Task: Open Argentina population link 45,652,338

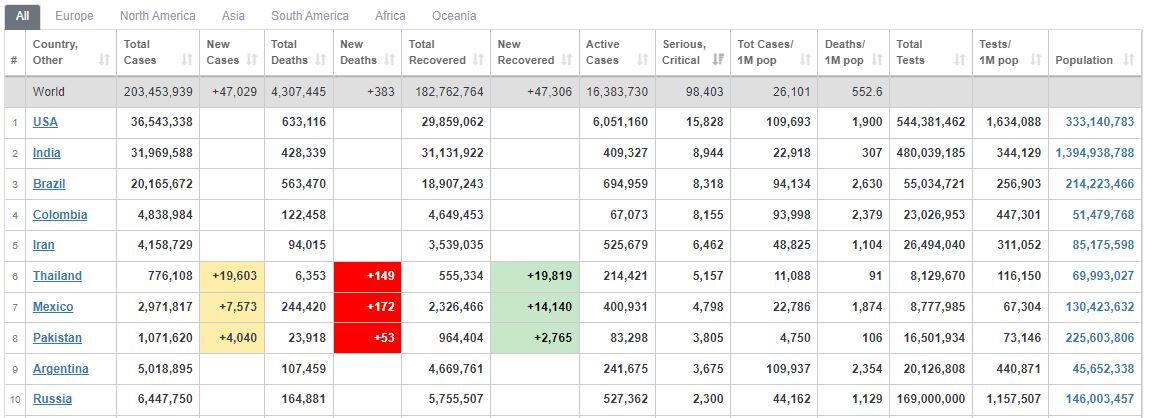Action: click(1104, 369)
